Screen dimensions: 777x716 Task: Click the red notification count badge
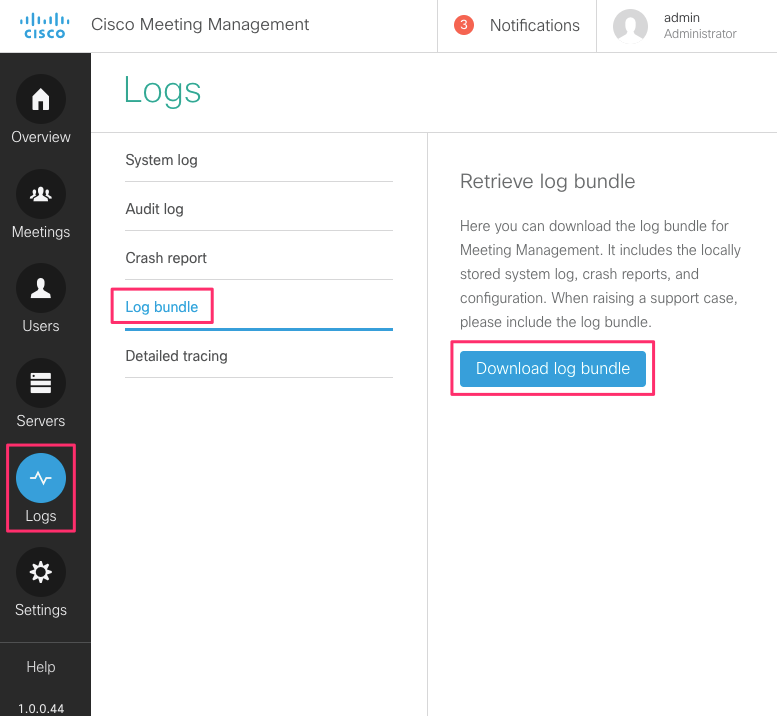click(x=464, y=25)
